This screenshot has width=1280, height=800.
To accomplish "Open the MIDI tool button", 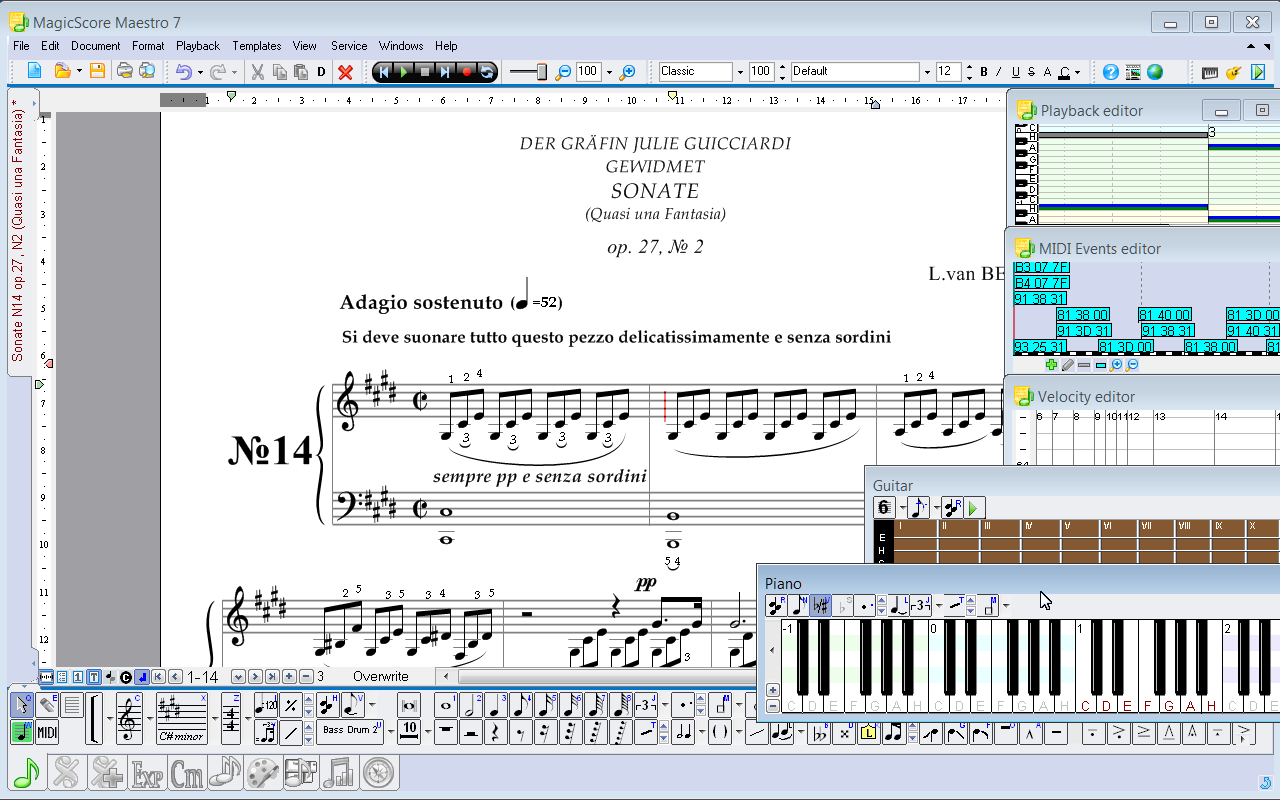I will point(47,733).
